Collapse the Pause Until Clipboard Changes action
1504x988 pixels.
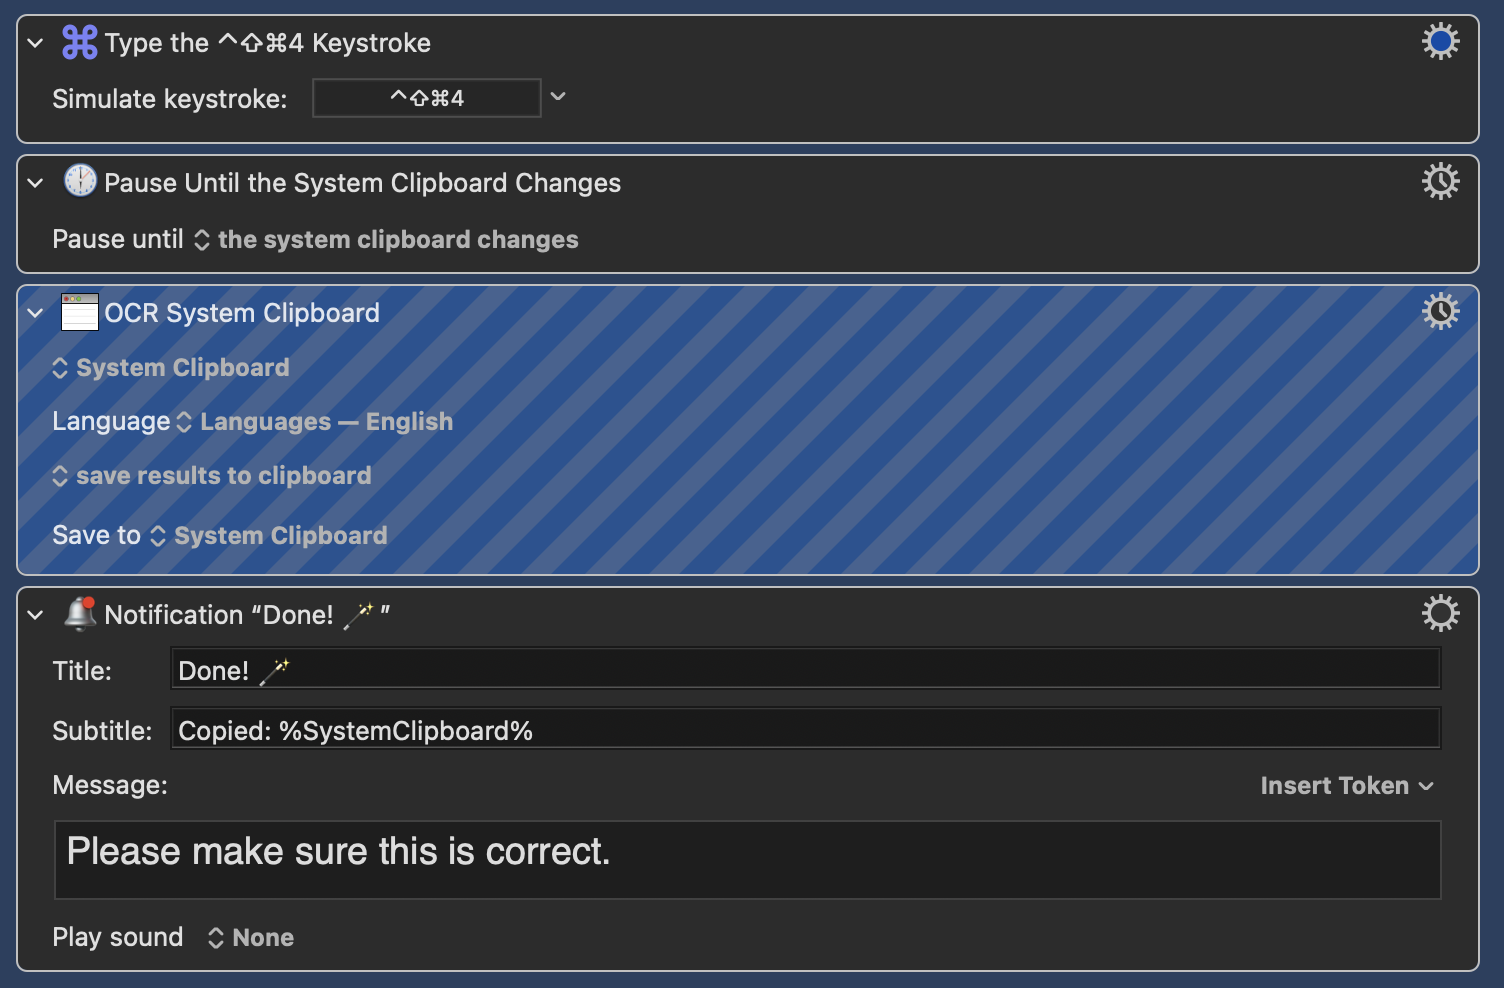click(36, 183)
